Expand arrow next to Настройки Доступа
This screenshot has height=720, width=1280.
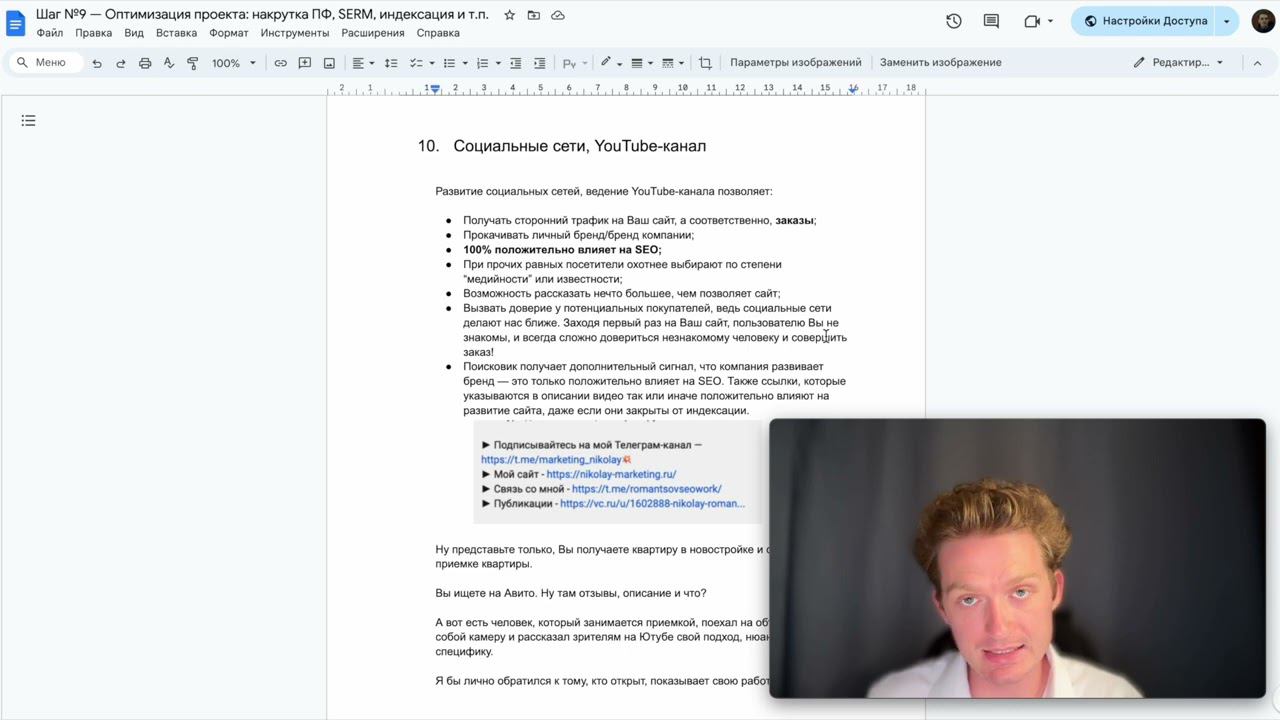coord(1227,21)
